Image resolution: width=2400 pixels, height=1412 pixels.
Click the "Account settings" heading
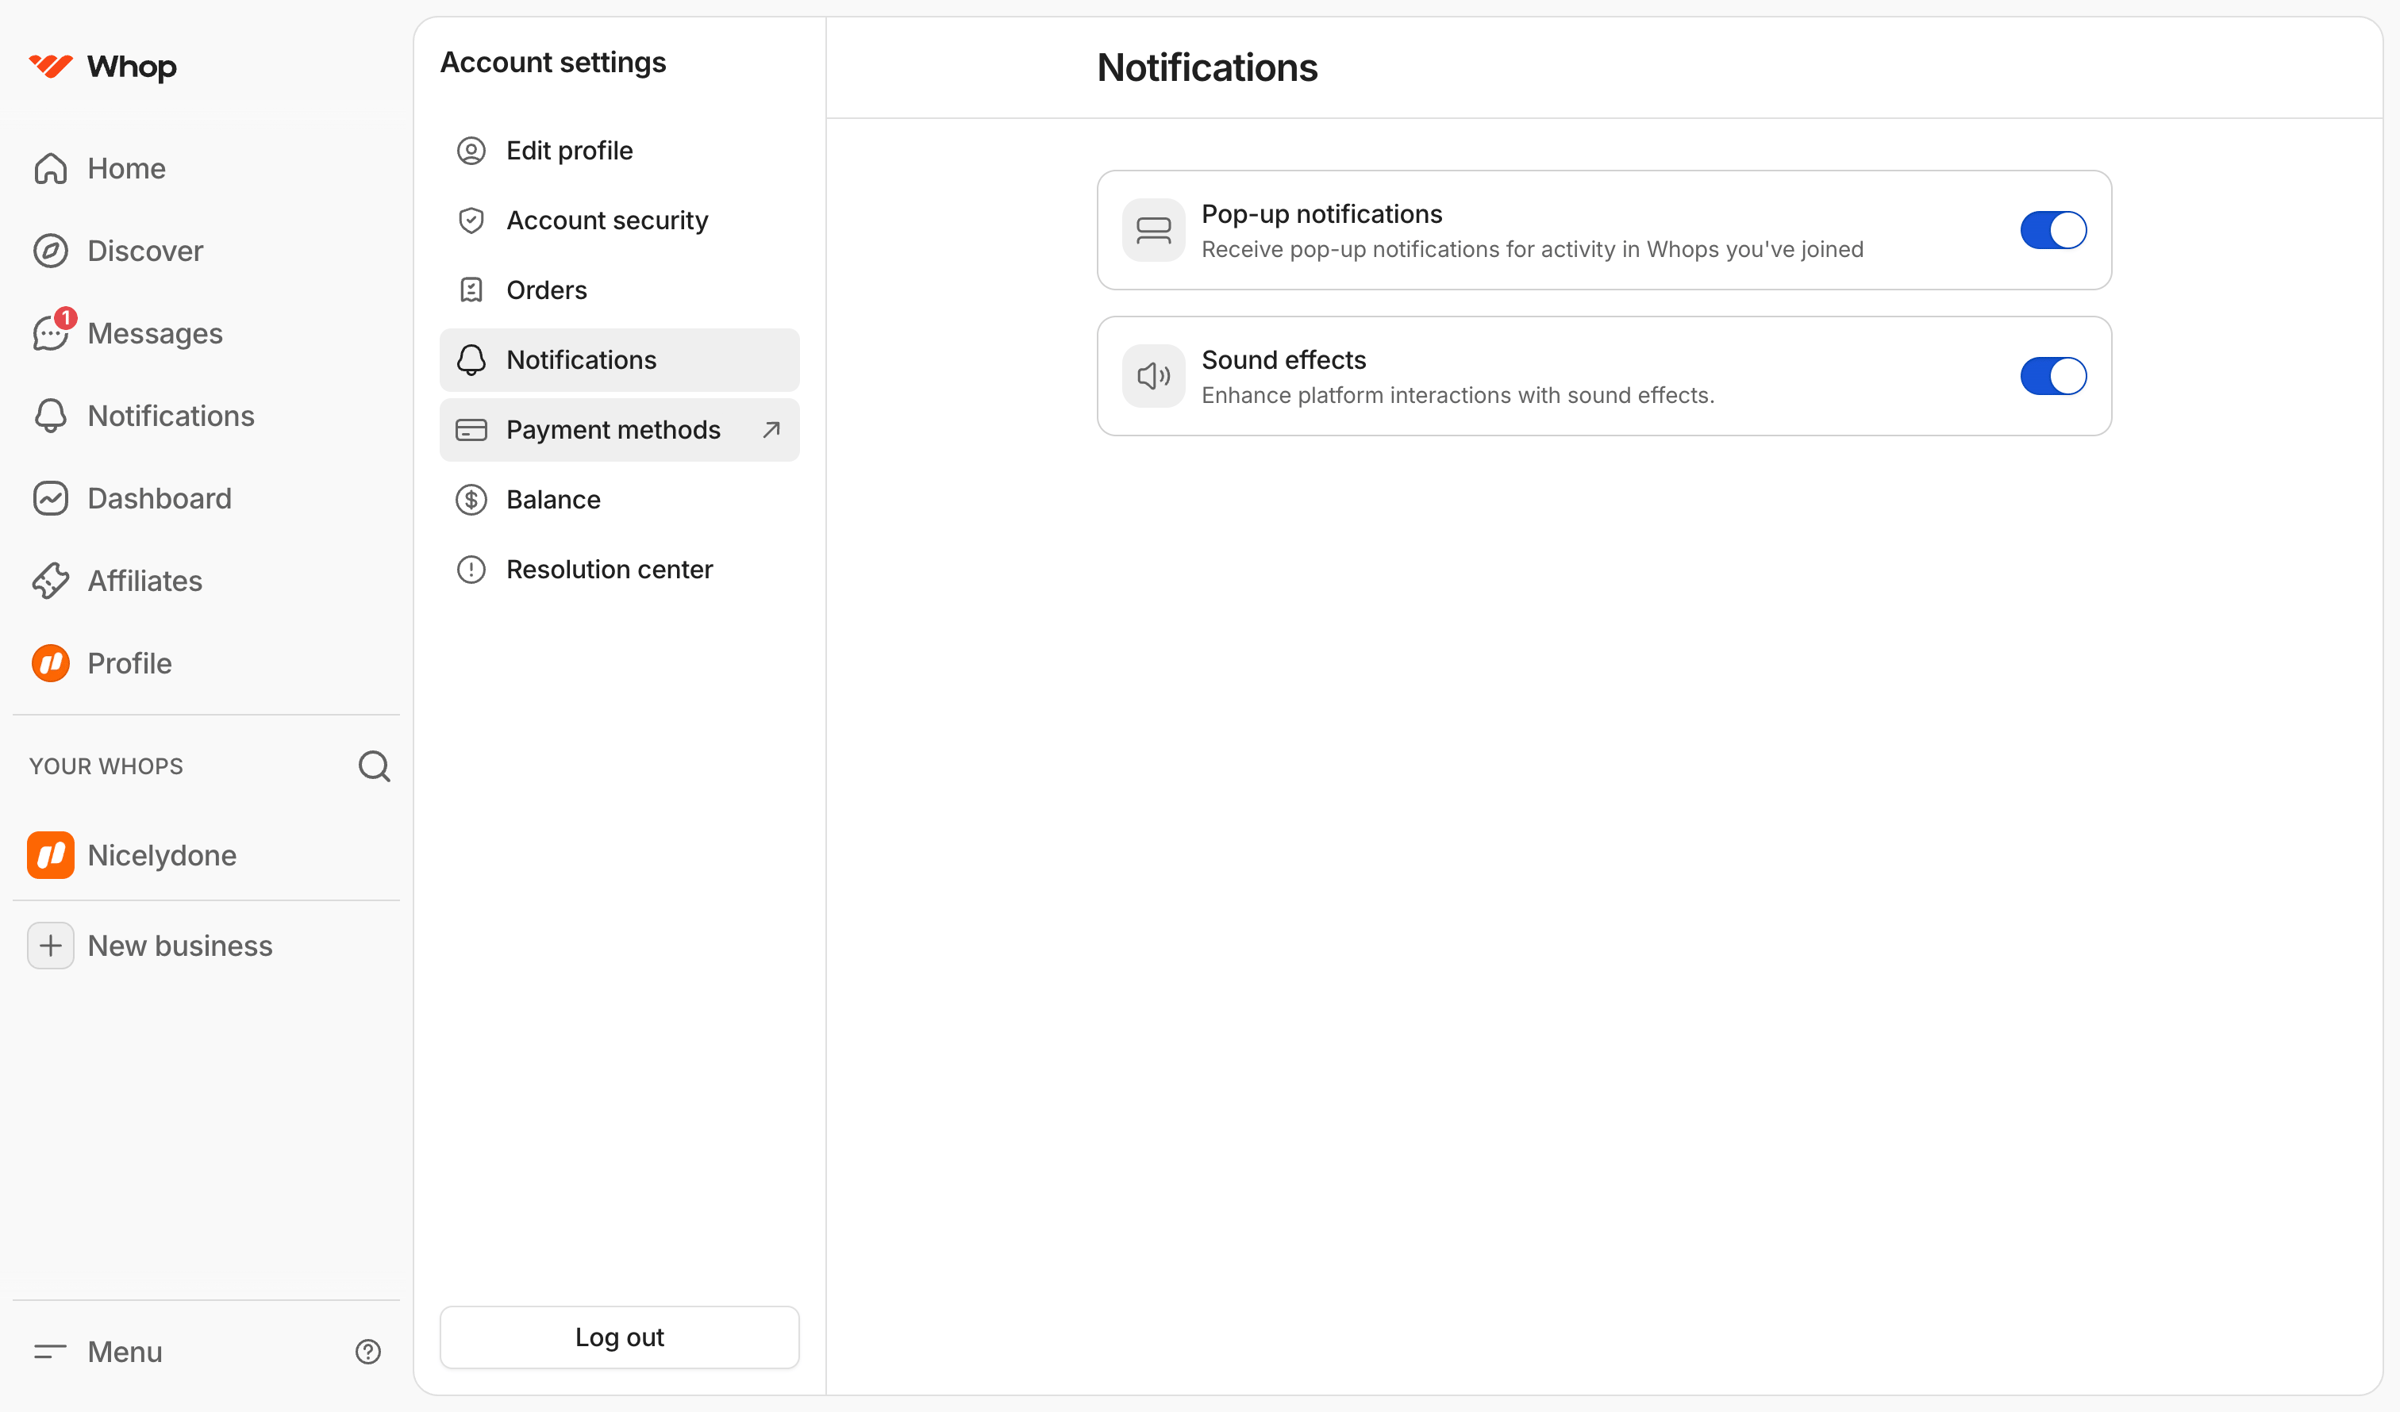click(553, 62)
